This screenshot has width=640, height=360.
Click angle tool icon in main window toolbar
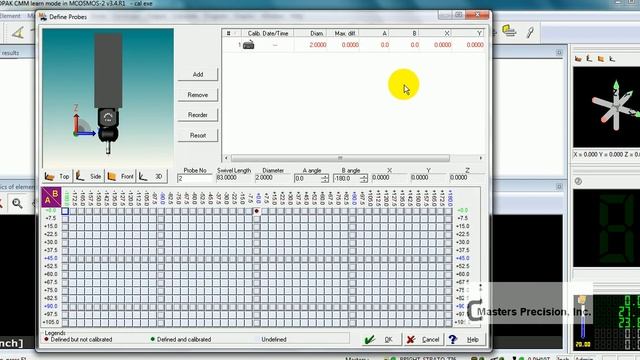pyautogui.click(x=18, y=33)
